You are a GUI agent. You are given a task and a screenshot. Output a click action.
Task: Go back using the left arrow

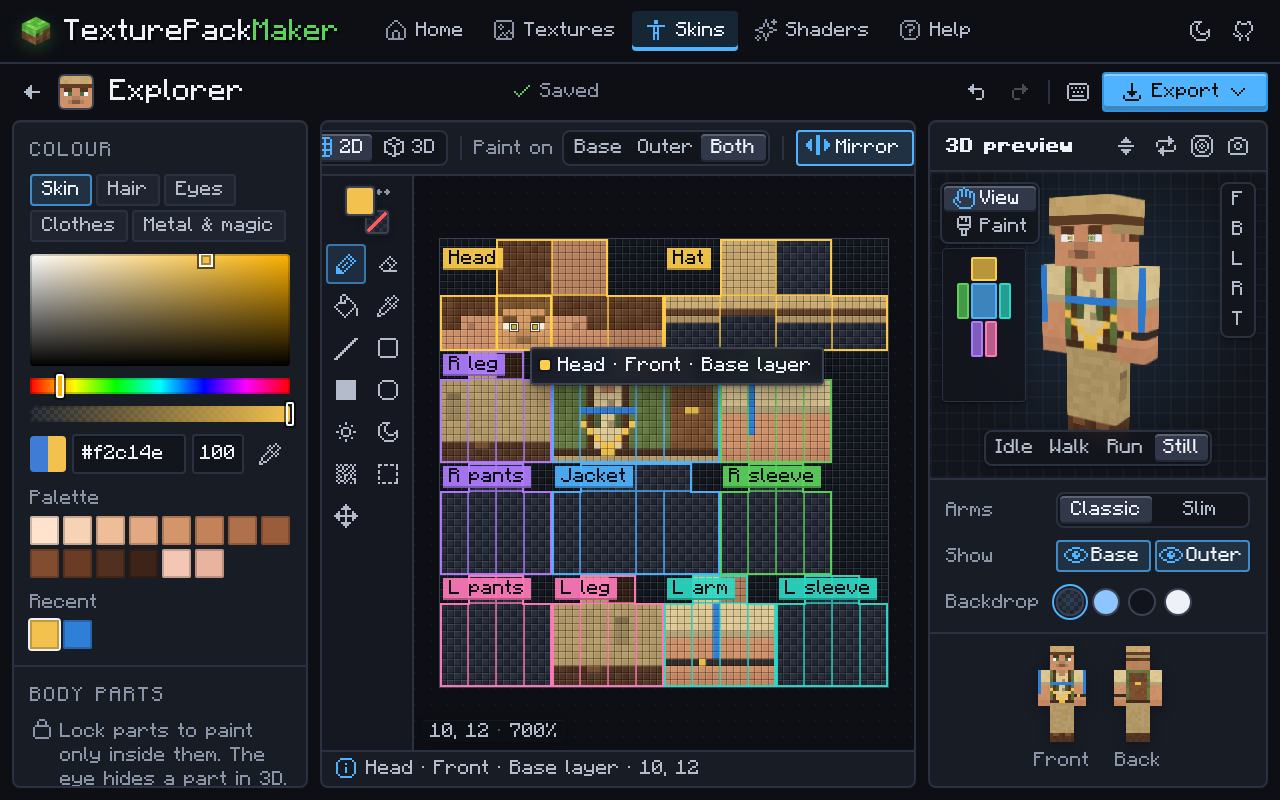click(32, 92)
